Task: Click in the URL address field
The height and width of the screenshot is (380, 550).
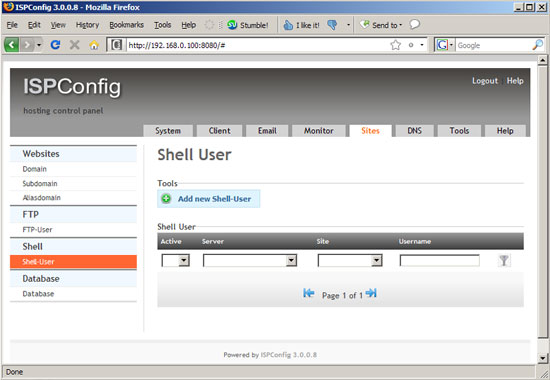Action: pyautogui.click(x=258, y=45)
